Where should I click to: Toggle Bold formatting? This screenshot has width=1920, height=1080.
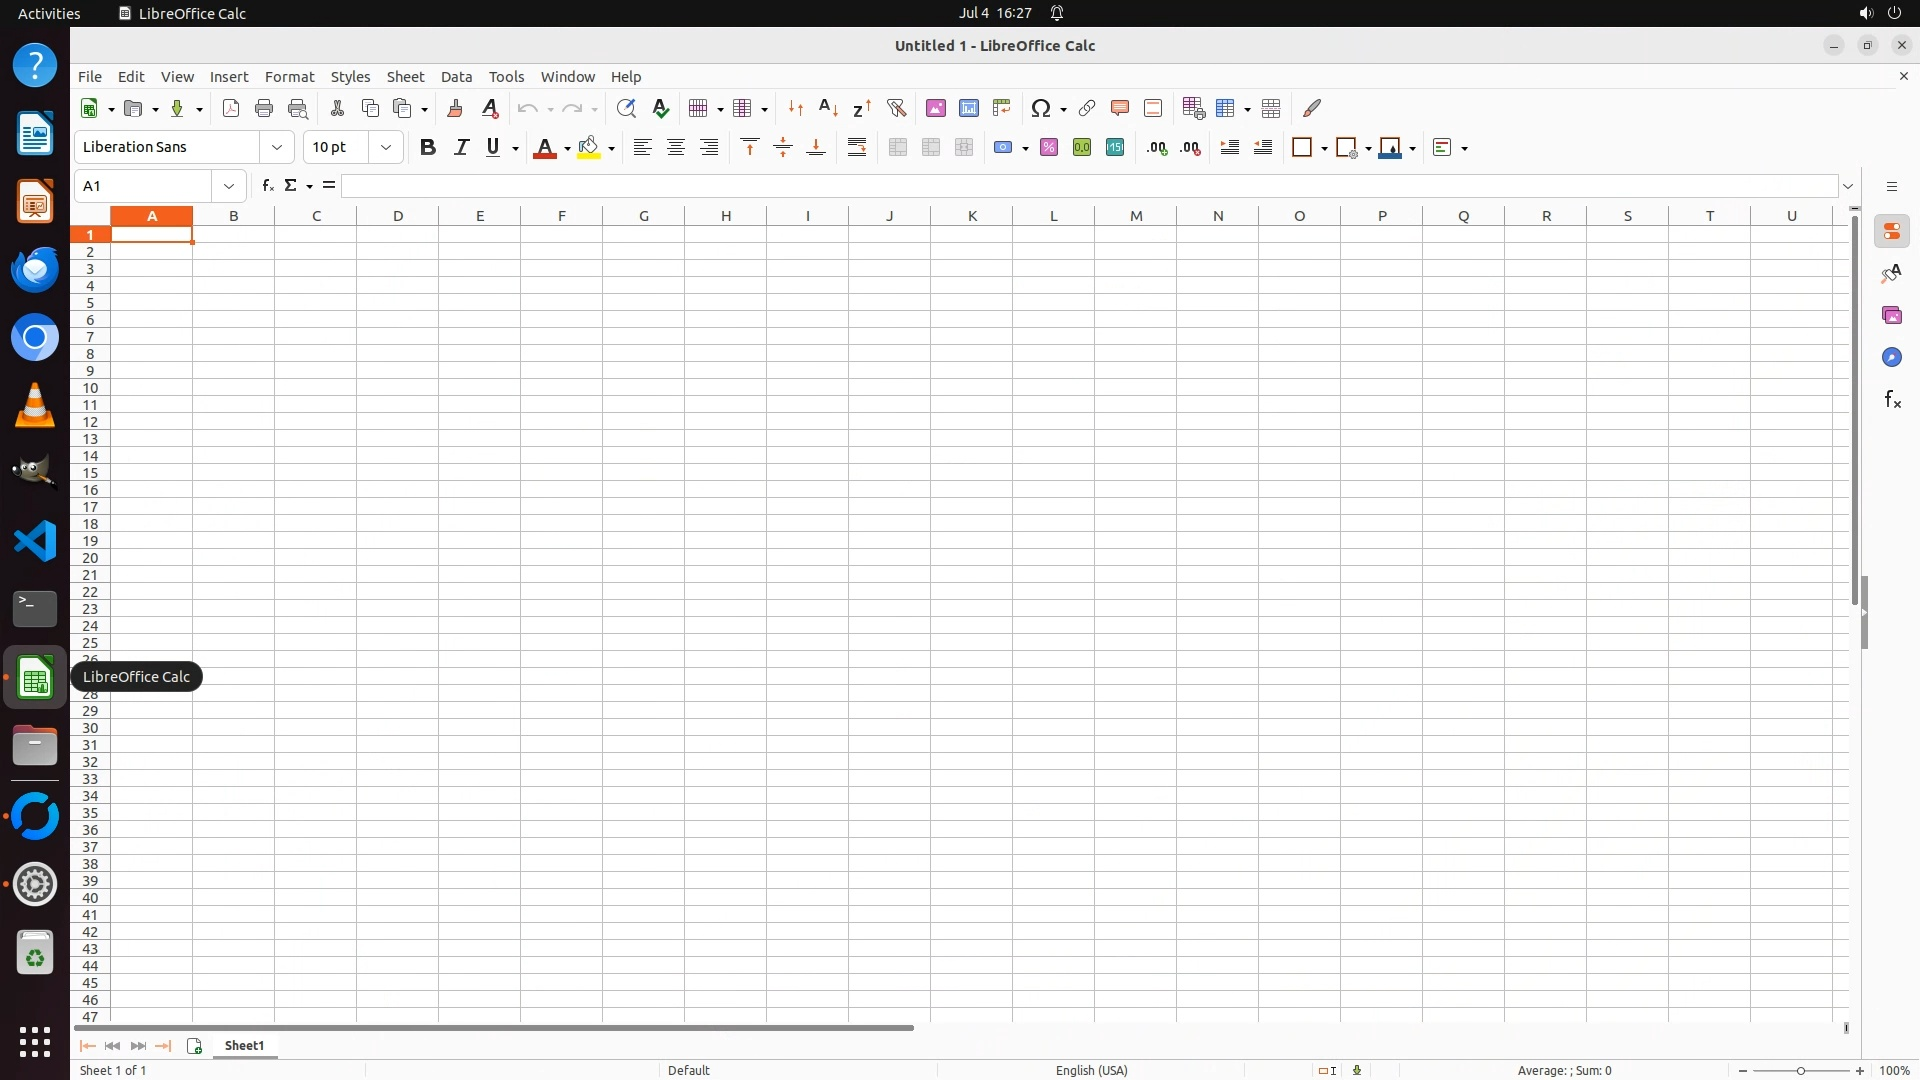point(428,147)
